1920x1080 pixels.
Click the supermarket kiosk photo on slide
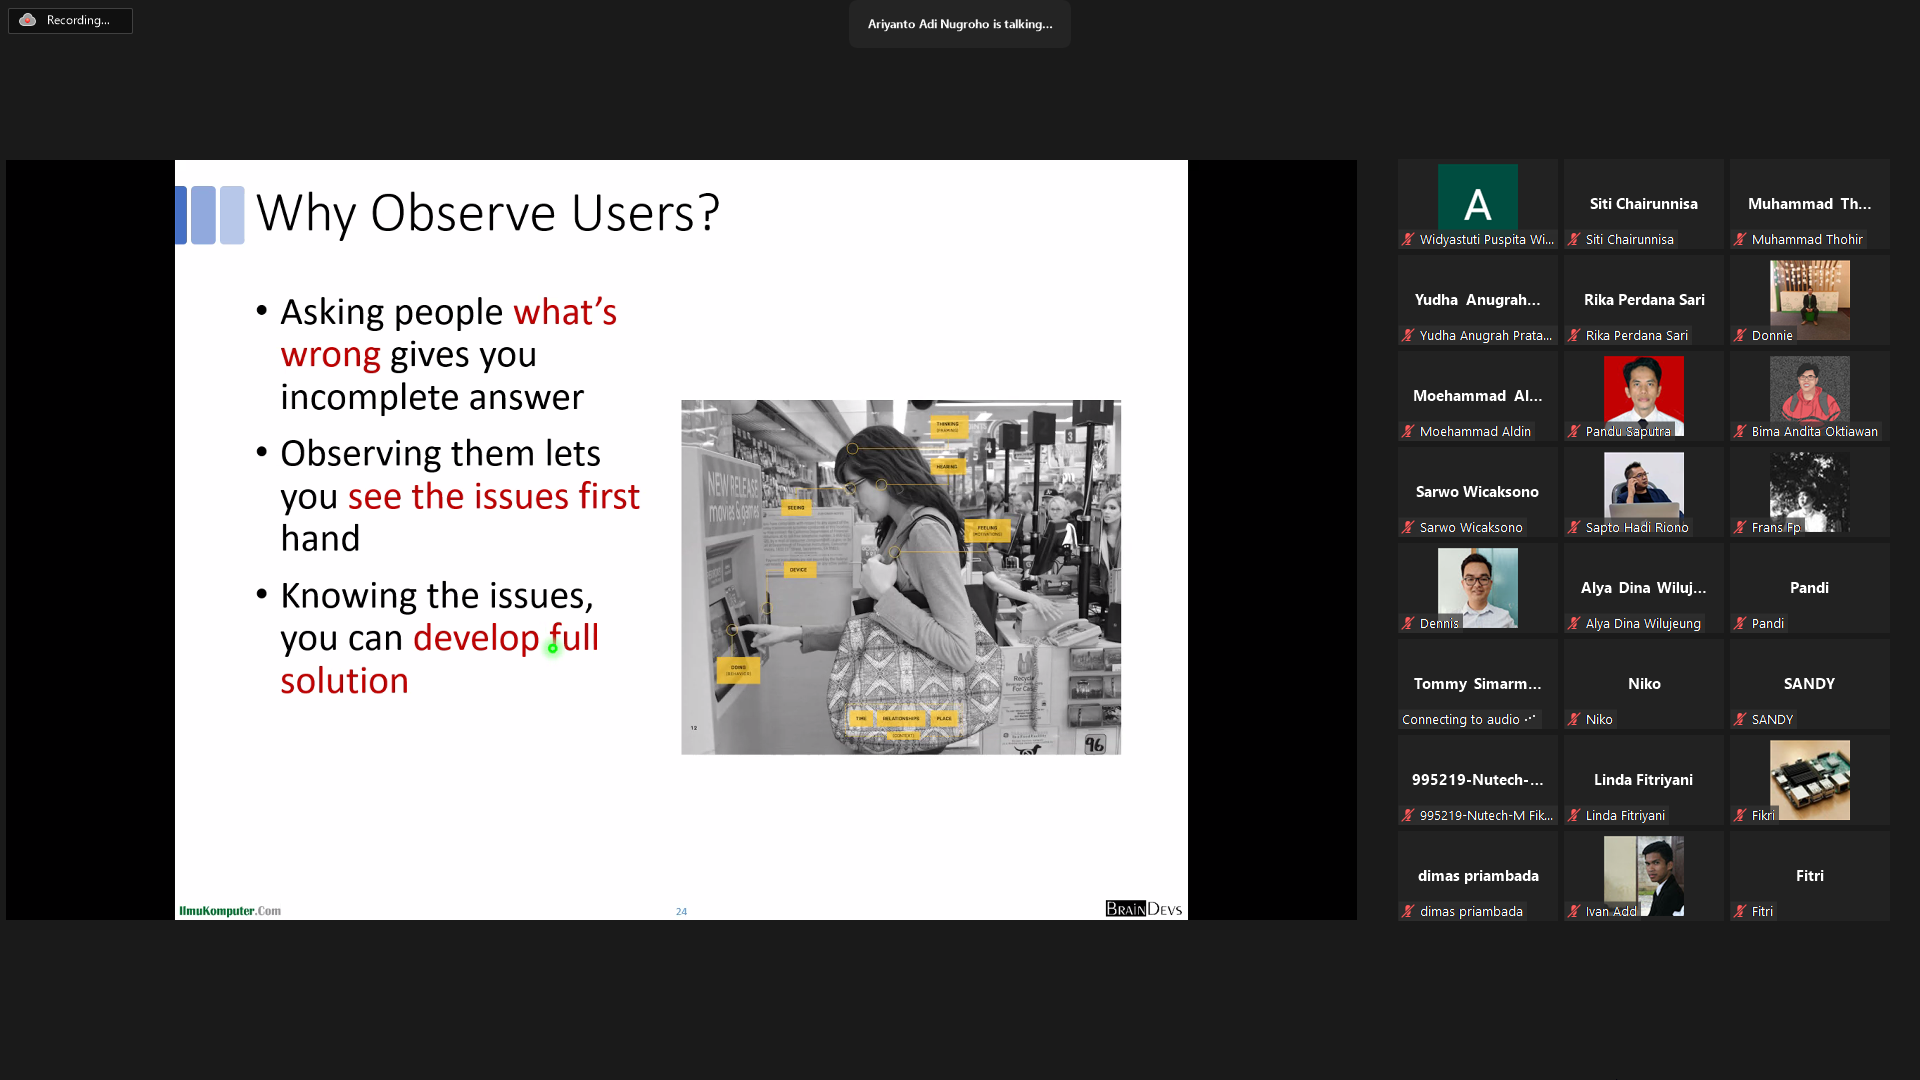(x=900, y=577)
